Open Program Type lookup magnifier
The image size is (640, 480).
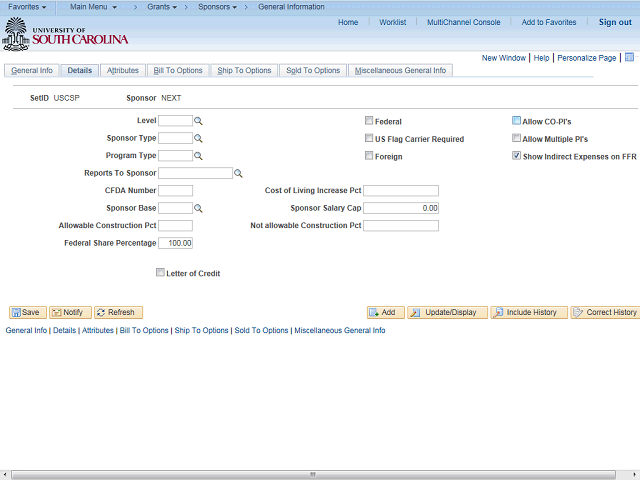click(x=198, y=156)
